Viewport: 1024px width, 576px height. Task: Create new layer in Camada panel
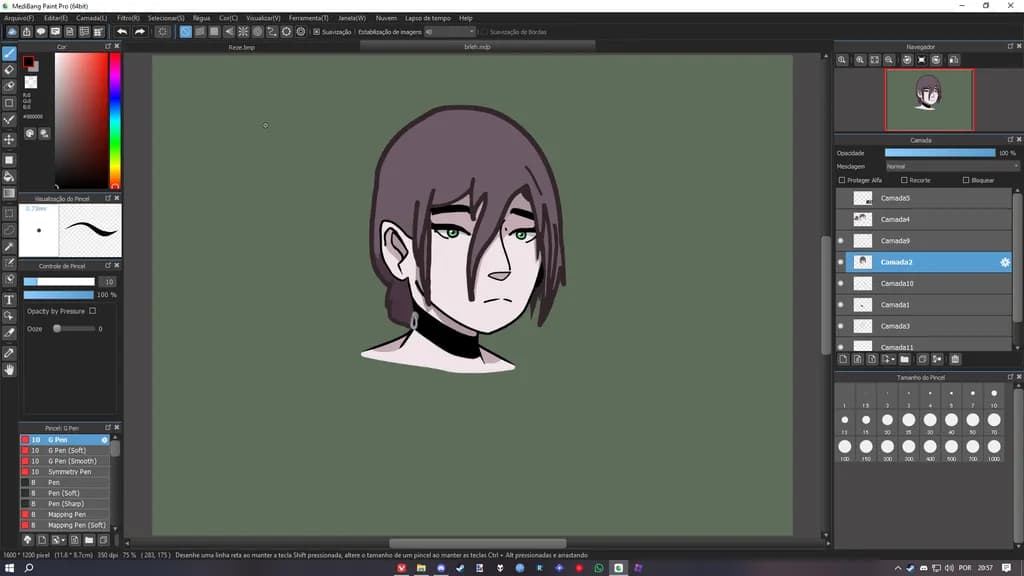pos(843,359)
